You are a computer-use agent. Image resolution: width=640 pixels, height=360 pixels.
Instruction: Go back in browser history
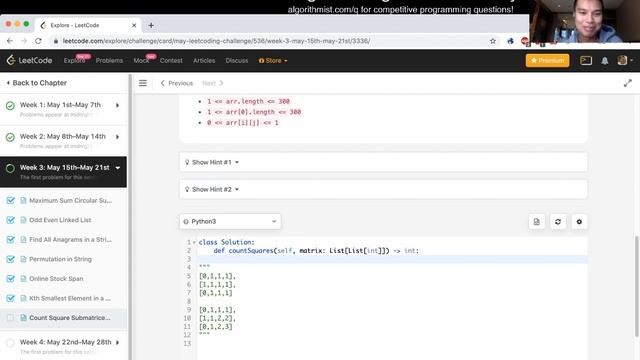[x=10, y=41]
